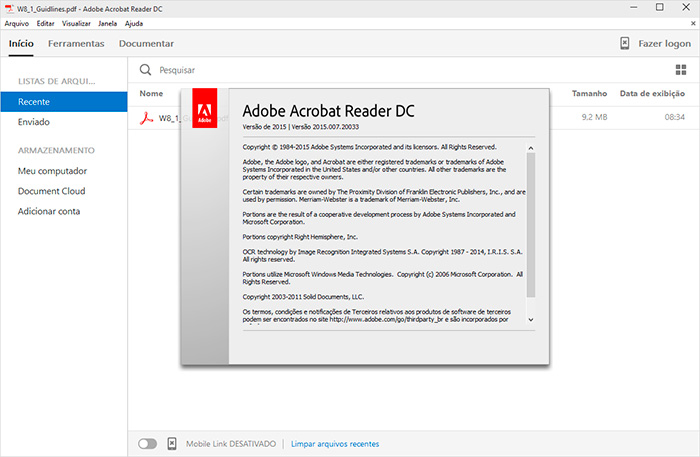The image size is (700, 457).
Task: Click the Acrobat icon in the title bar
Action: click(9, 8)
